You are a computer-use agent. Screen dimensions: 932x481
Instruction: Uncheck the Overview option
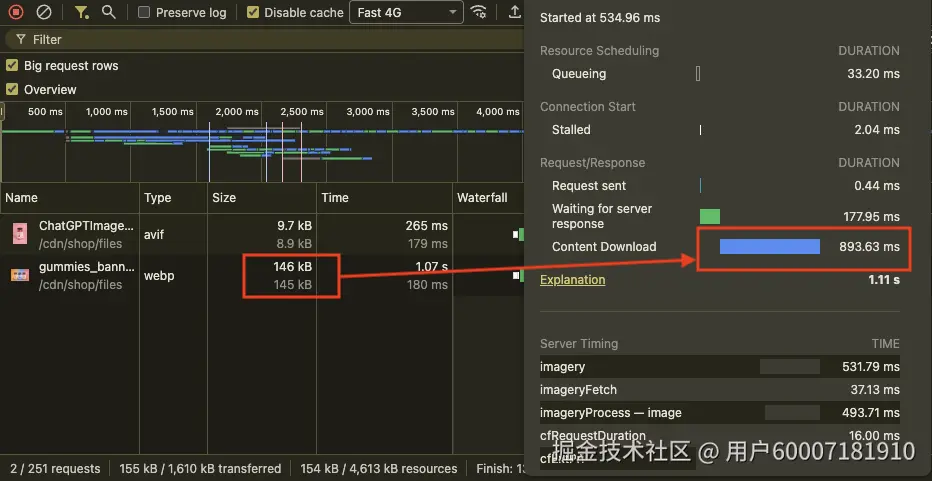(11, 89)
